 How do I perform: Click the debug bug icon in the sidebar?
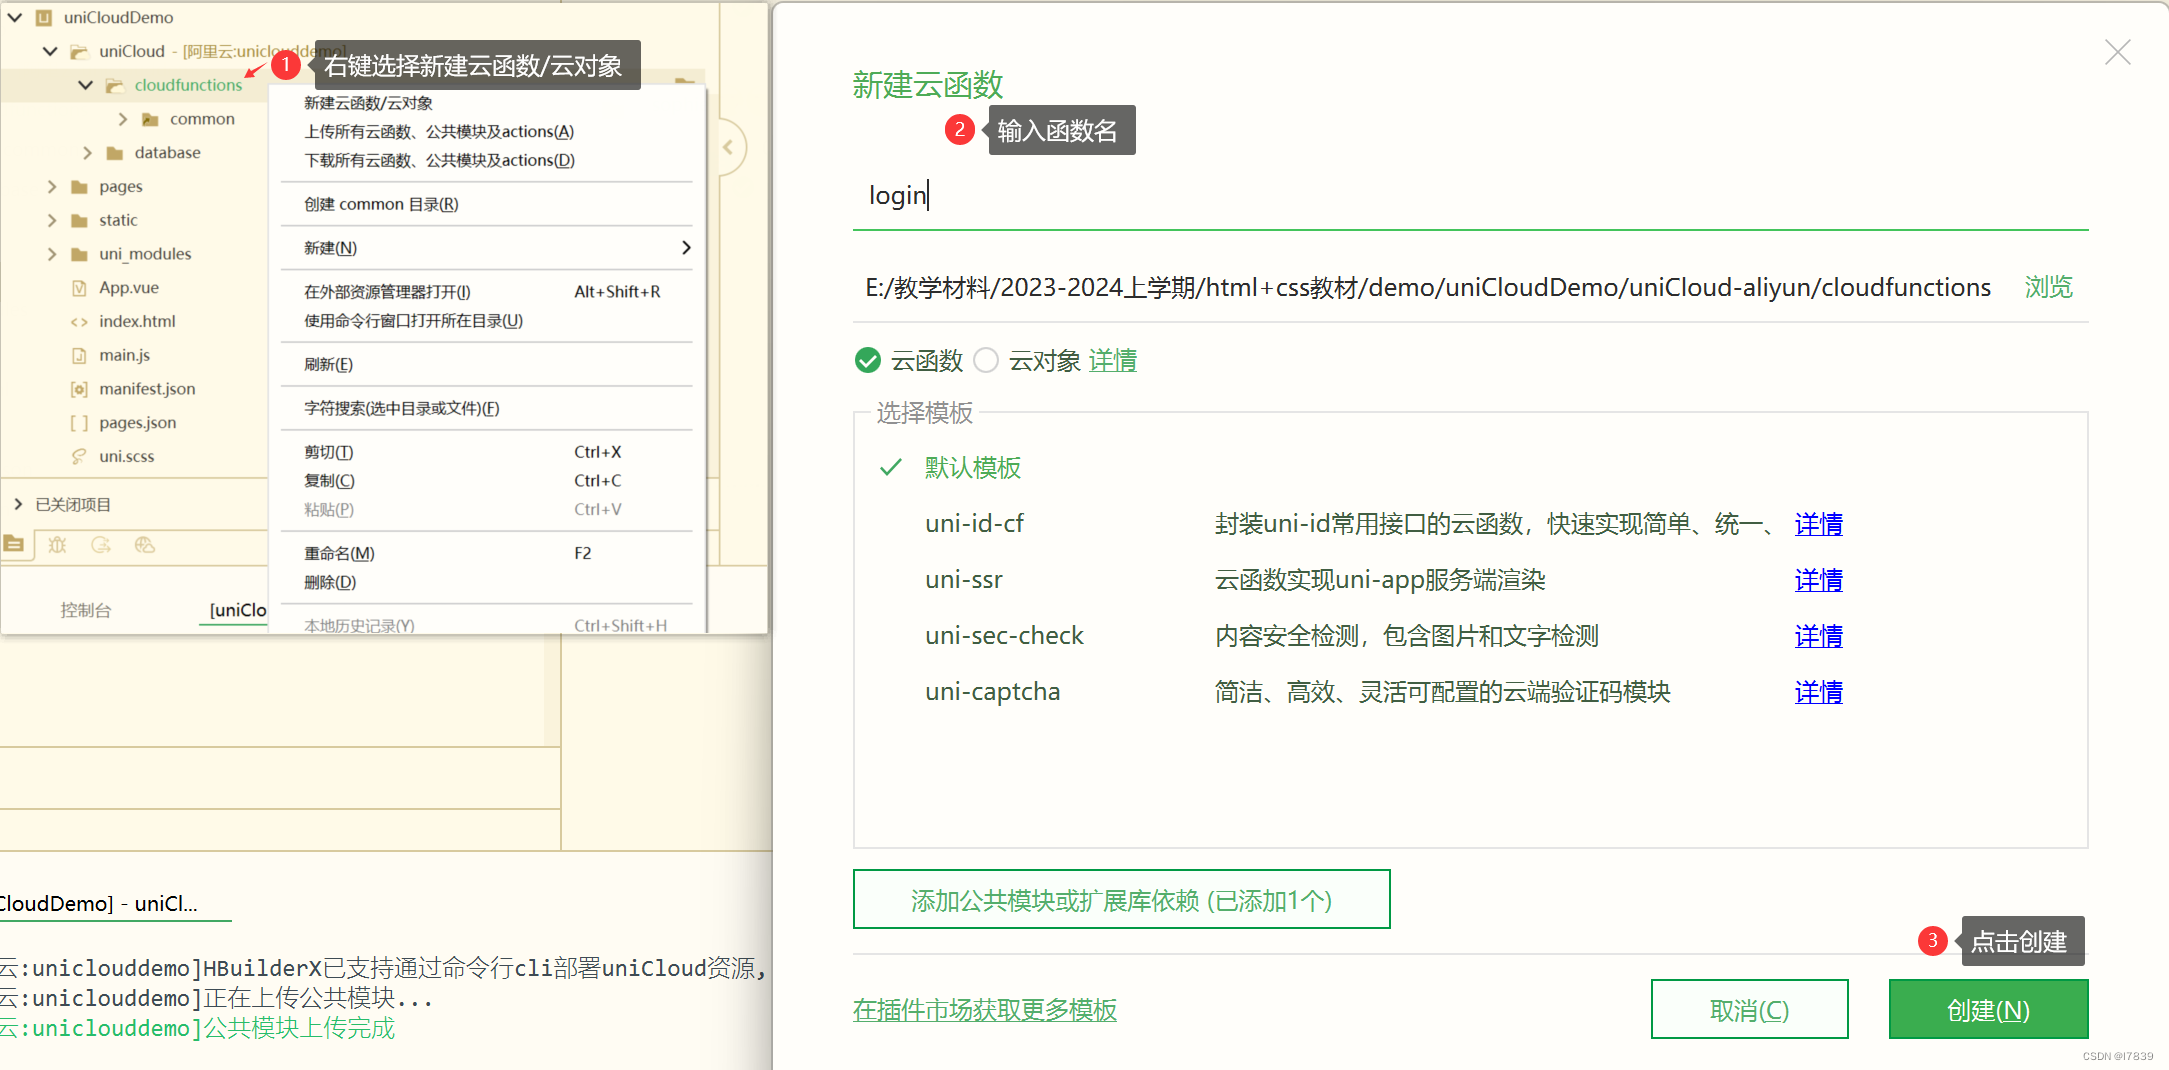click(57, 545)
